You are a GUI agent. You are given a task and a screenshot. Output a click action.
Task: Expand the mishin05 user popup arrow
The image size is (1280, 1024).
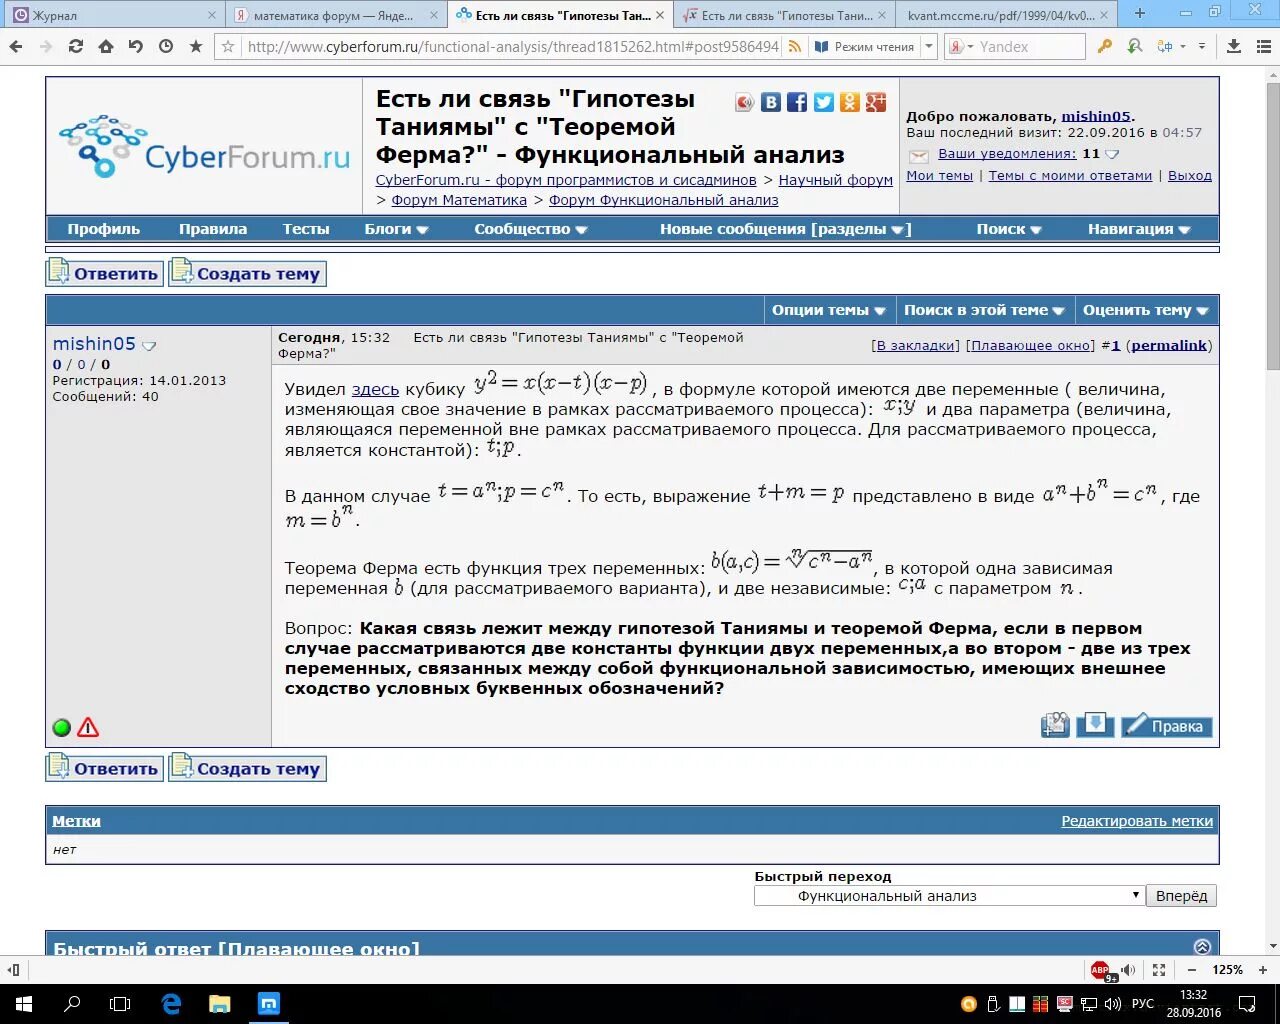tap(149, 346)
